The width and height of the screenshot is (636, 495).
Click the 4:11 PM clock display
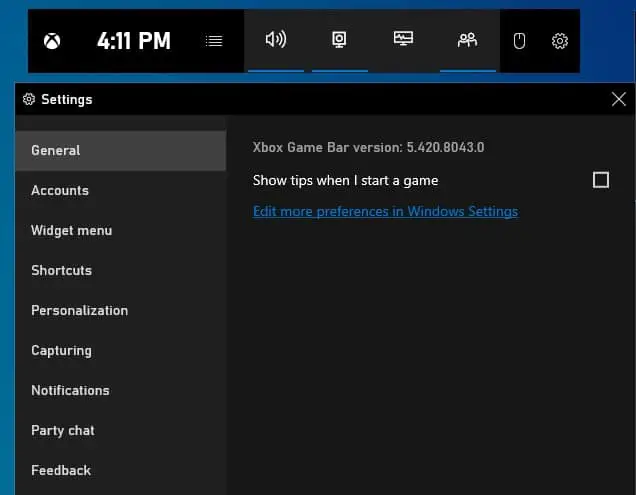[x=134, y=41]
